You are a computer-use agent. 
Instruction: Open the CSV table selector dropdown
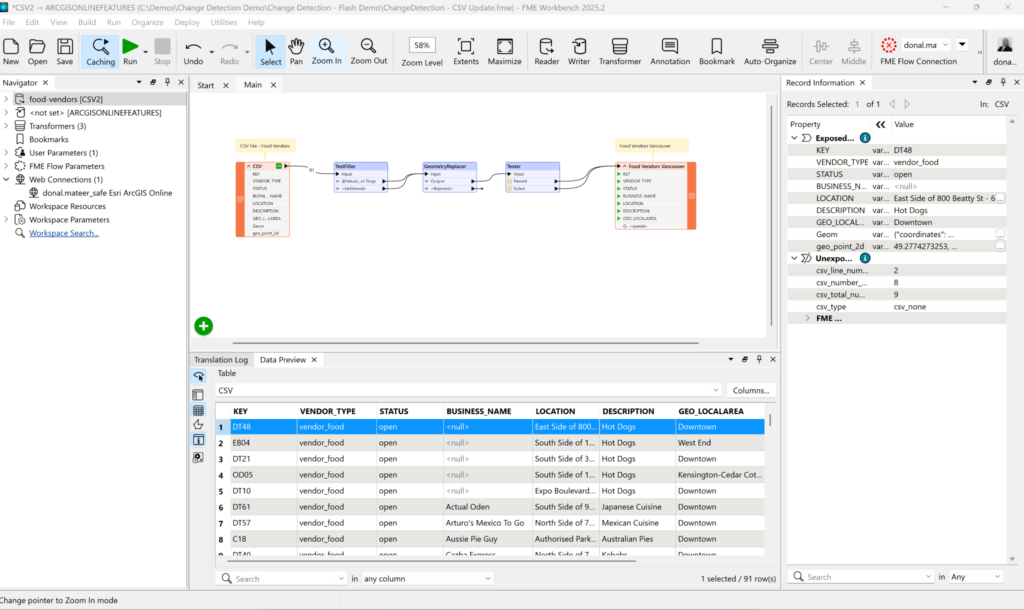click(x=715, y=390)
